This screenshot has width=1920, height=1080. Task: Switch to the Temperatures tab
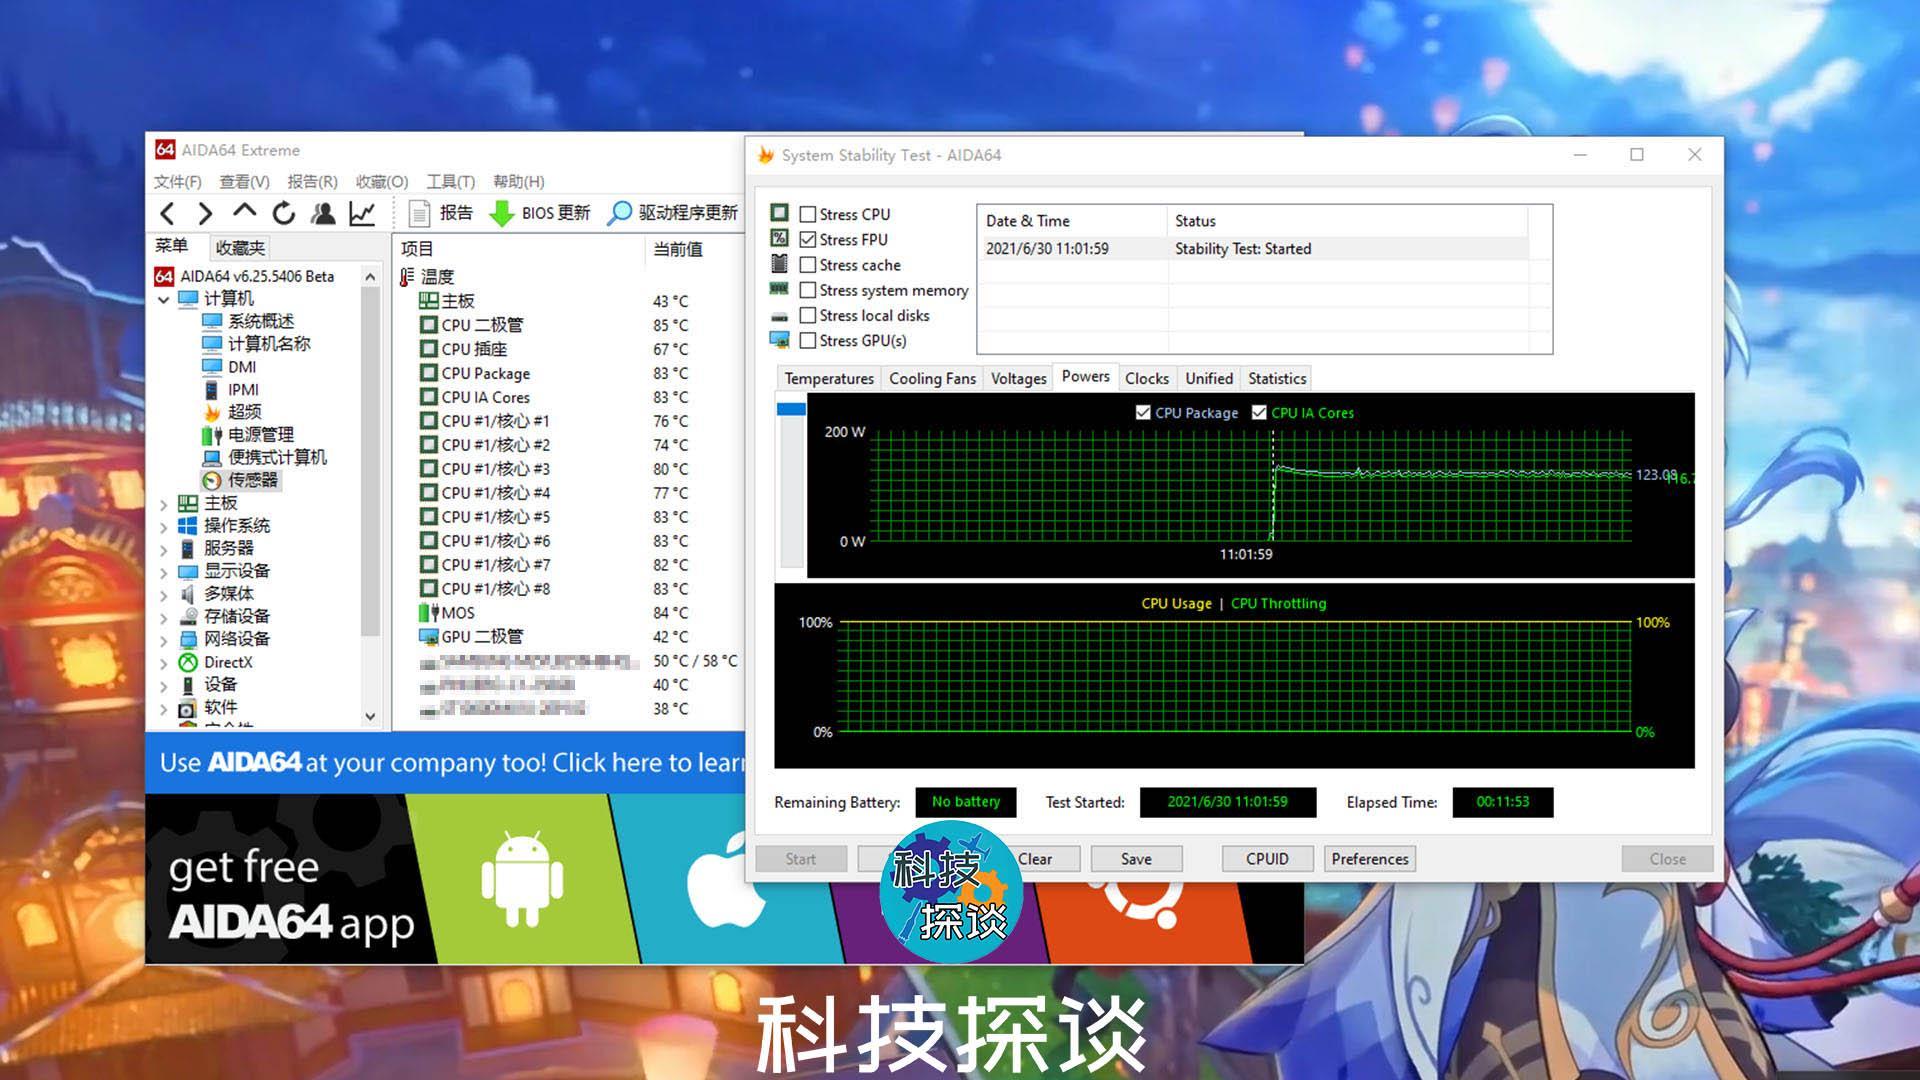pos(829,378)
